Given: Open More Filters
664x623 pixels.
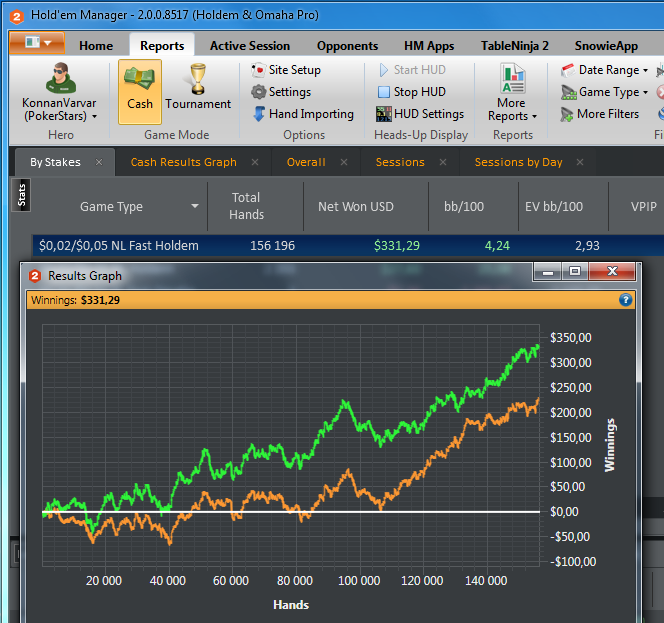Looking at the screenshot, I should (600, 114).
